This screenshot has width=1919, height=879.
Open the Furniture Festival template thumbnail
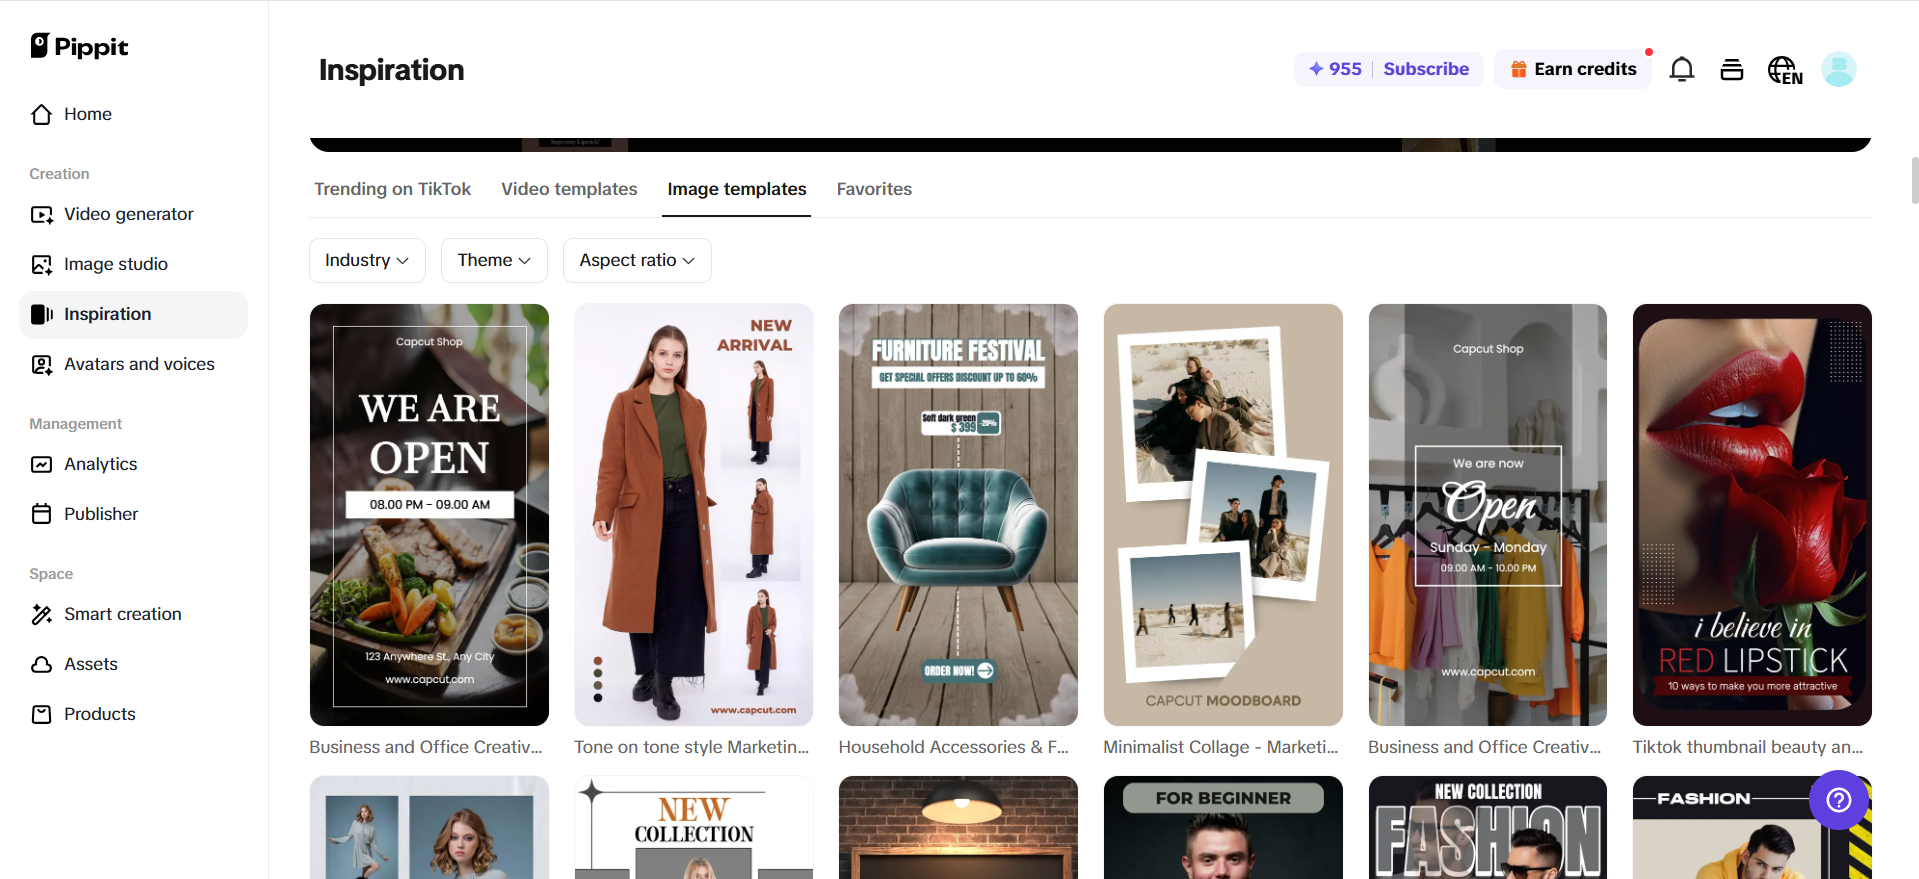pyautogui.click(x=958, y=514)
